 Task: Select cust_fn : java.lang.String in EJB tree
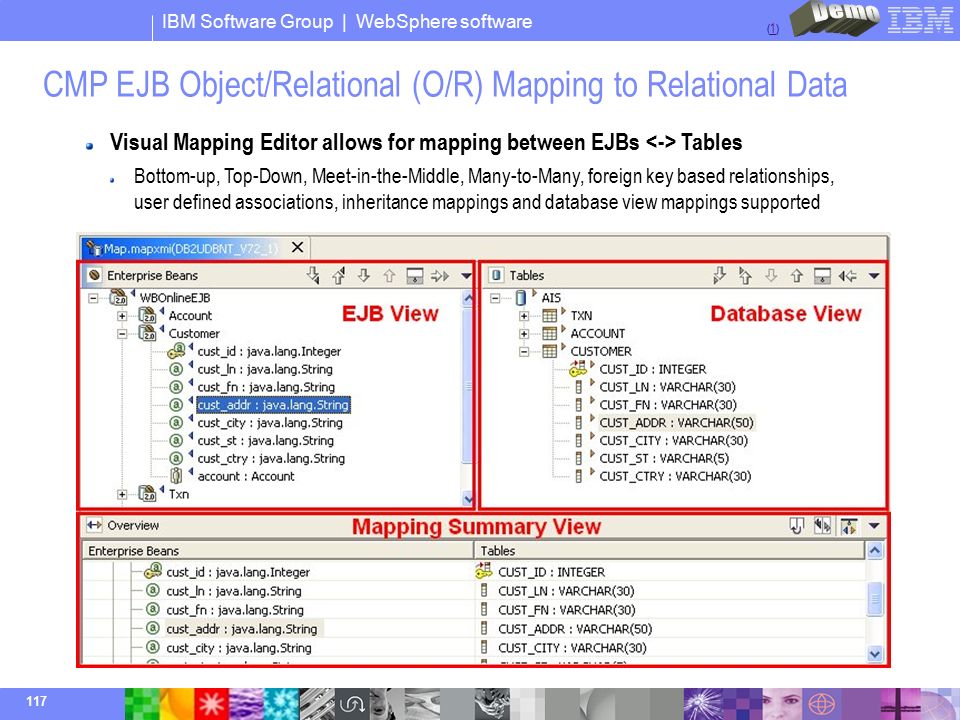[x=266, y=387]
